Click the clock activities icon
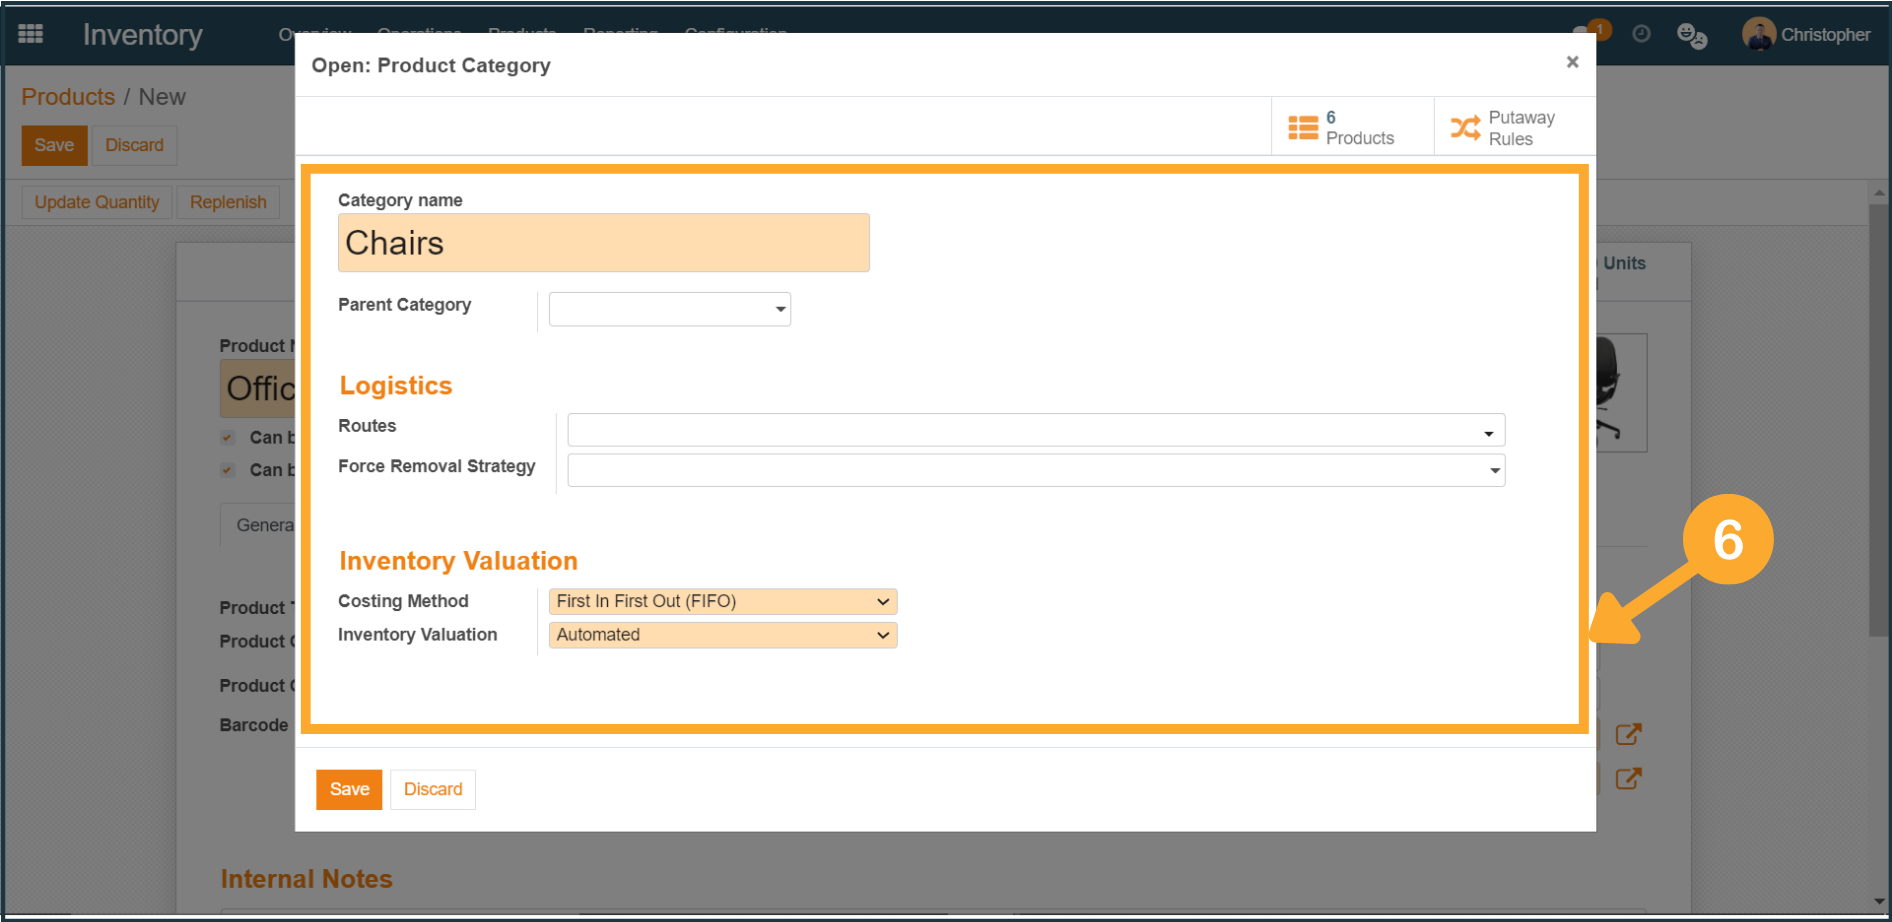This screenshot has height=922, width=1892. tap(1641, 34)
